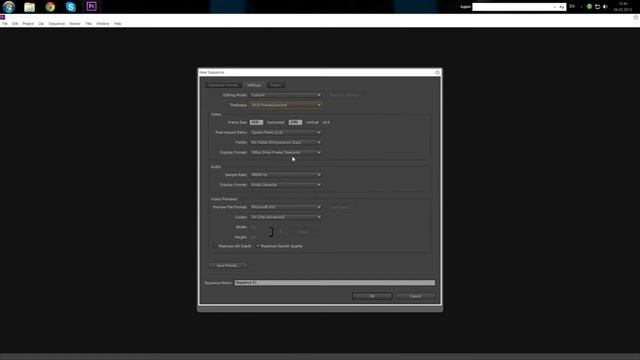Click the network tray icon

point(597,7)
